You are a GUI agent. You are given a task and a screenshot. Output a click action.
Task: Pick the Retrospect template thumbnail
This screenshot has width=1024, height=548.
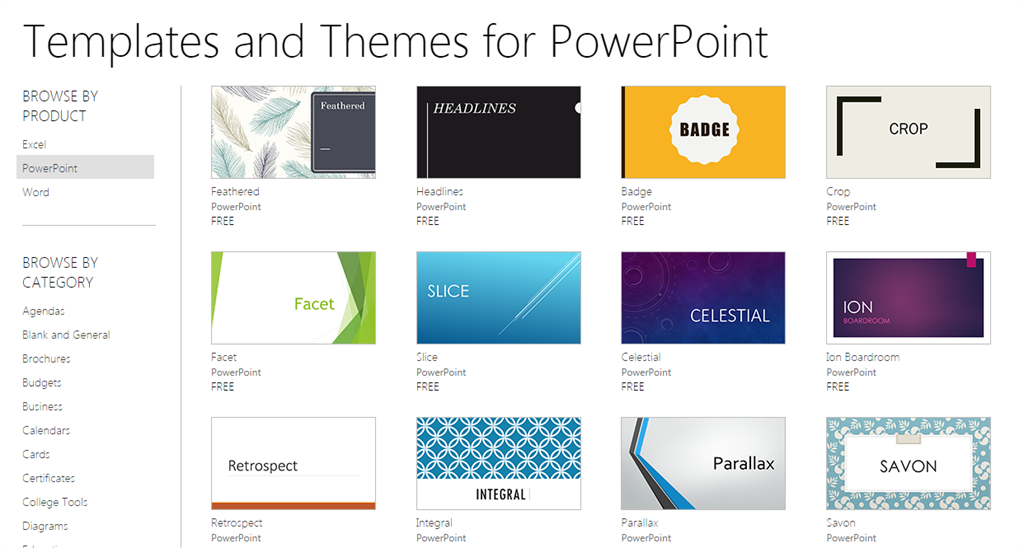coord(293,464)
